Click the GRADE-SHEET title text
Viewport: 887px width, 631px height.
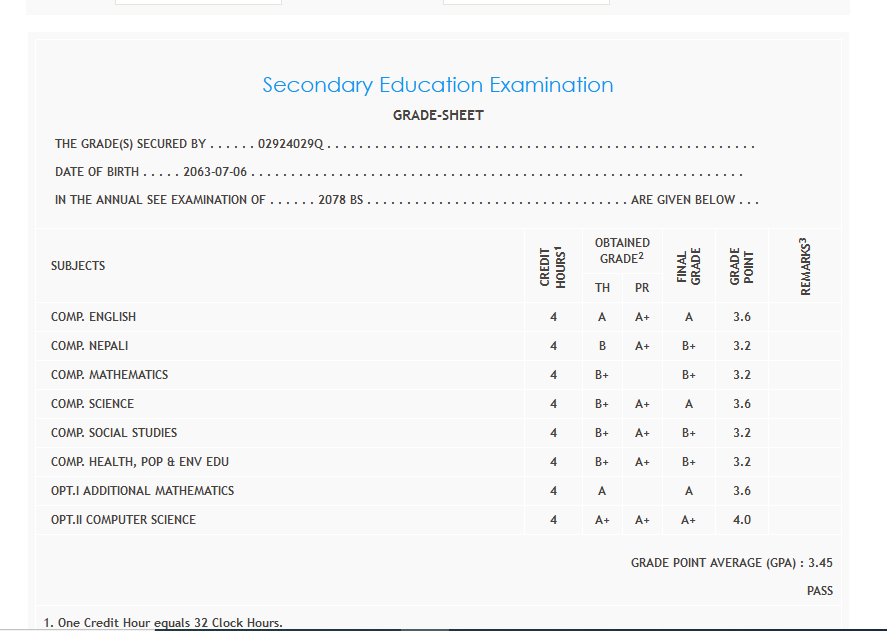pyautogui.click(x=438, y=115)
